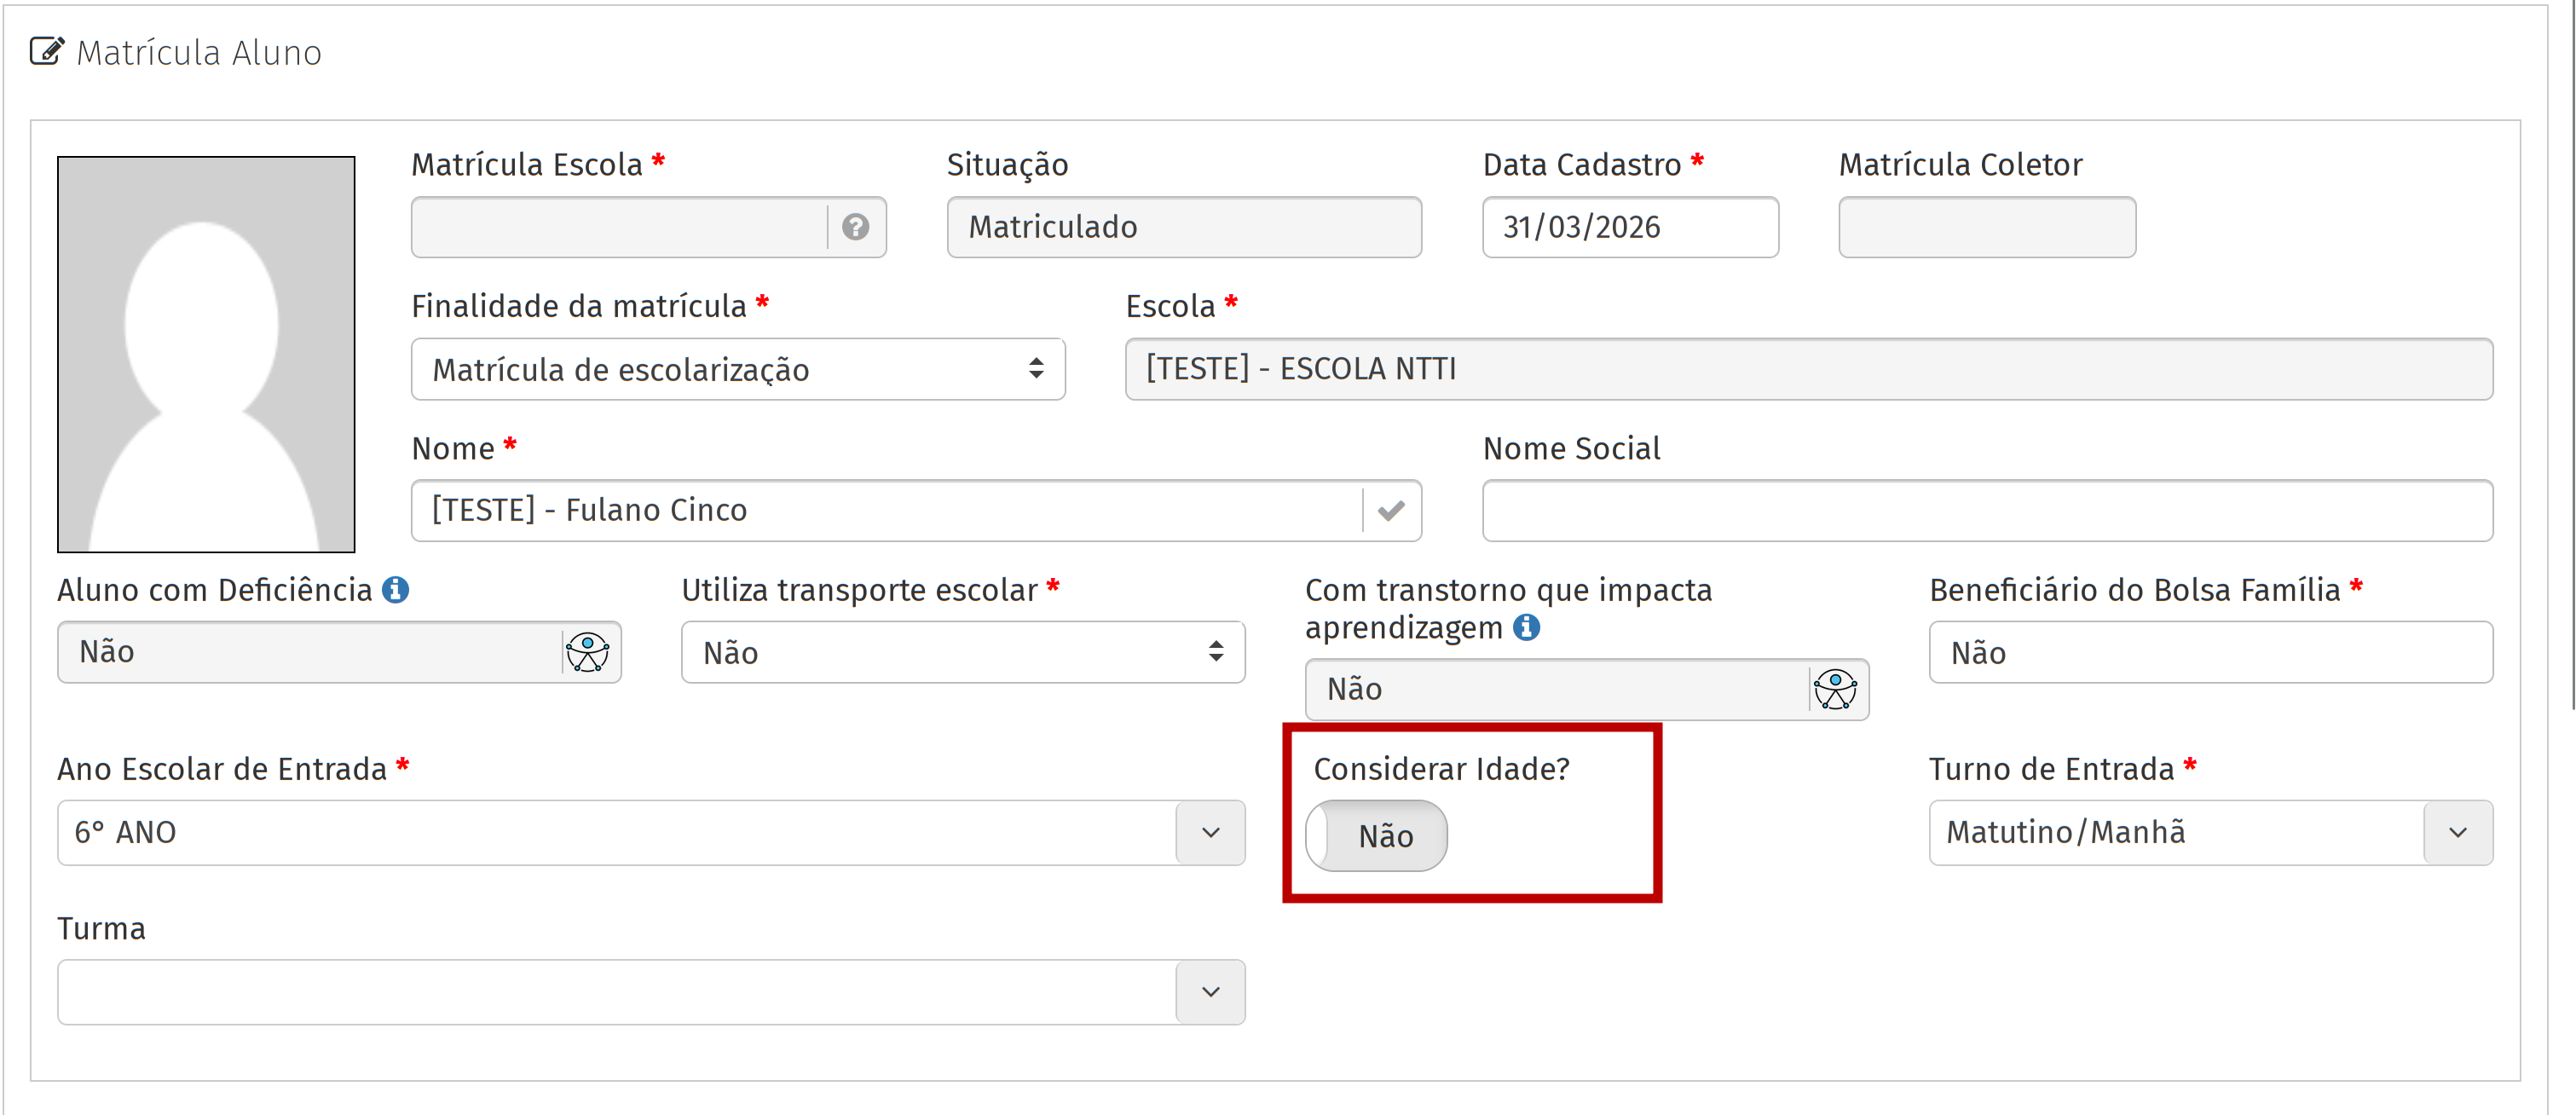Image resolution: width=2576 pixels, height=1115 pixels.
Task: Expand Turno de Entrada chevron
Action: click(x=2457, y=832)
